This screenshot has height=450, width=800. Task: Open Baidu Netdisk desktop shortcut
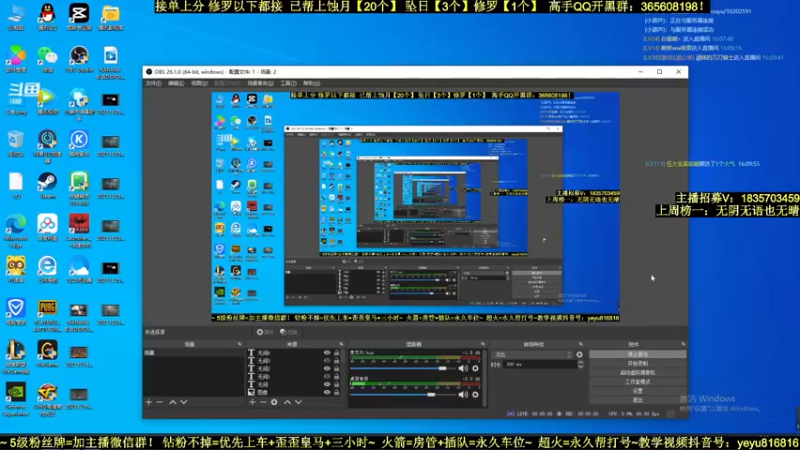(x=47, y=228)
